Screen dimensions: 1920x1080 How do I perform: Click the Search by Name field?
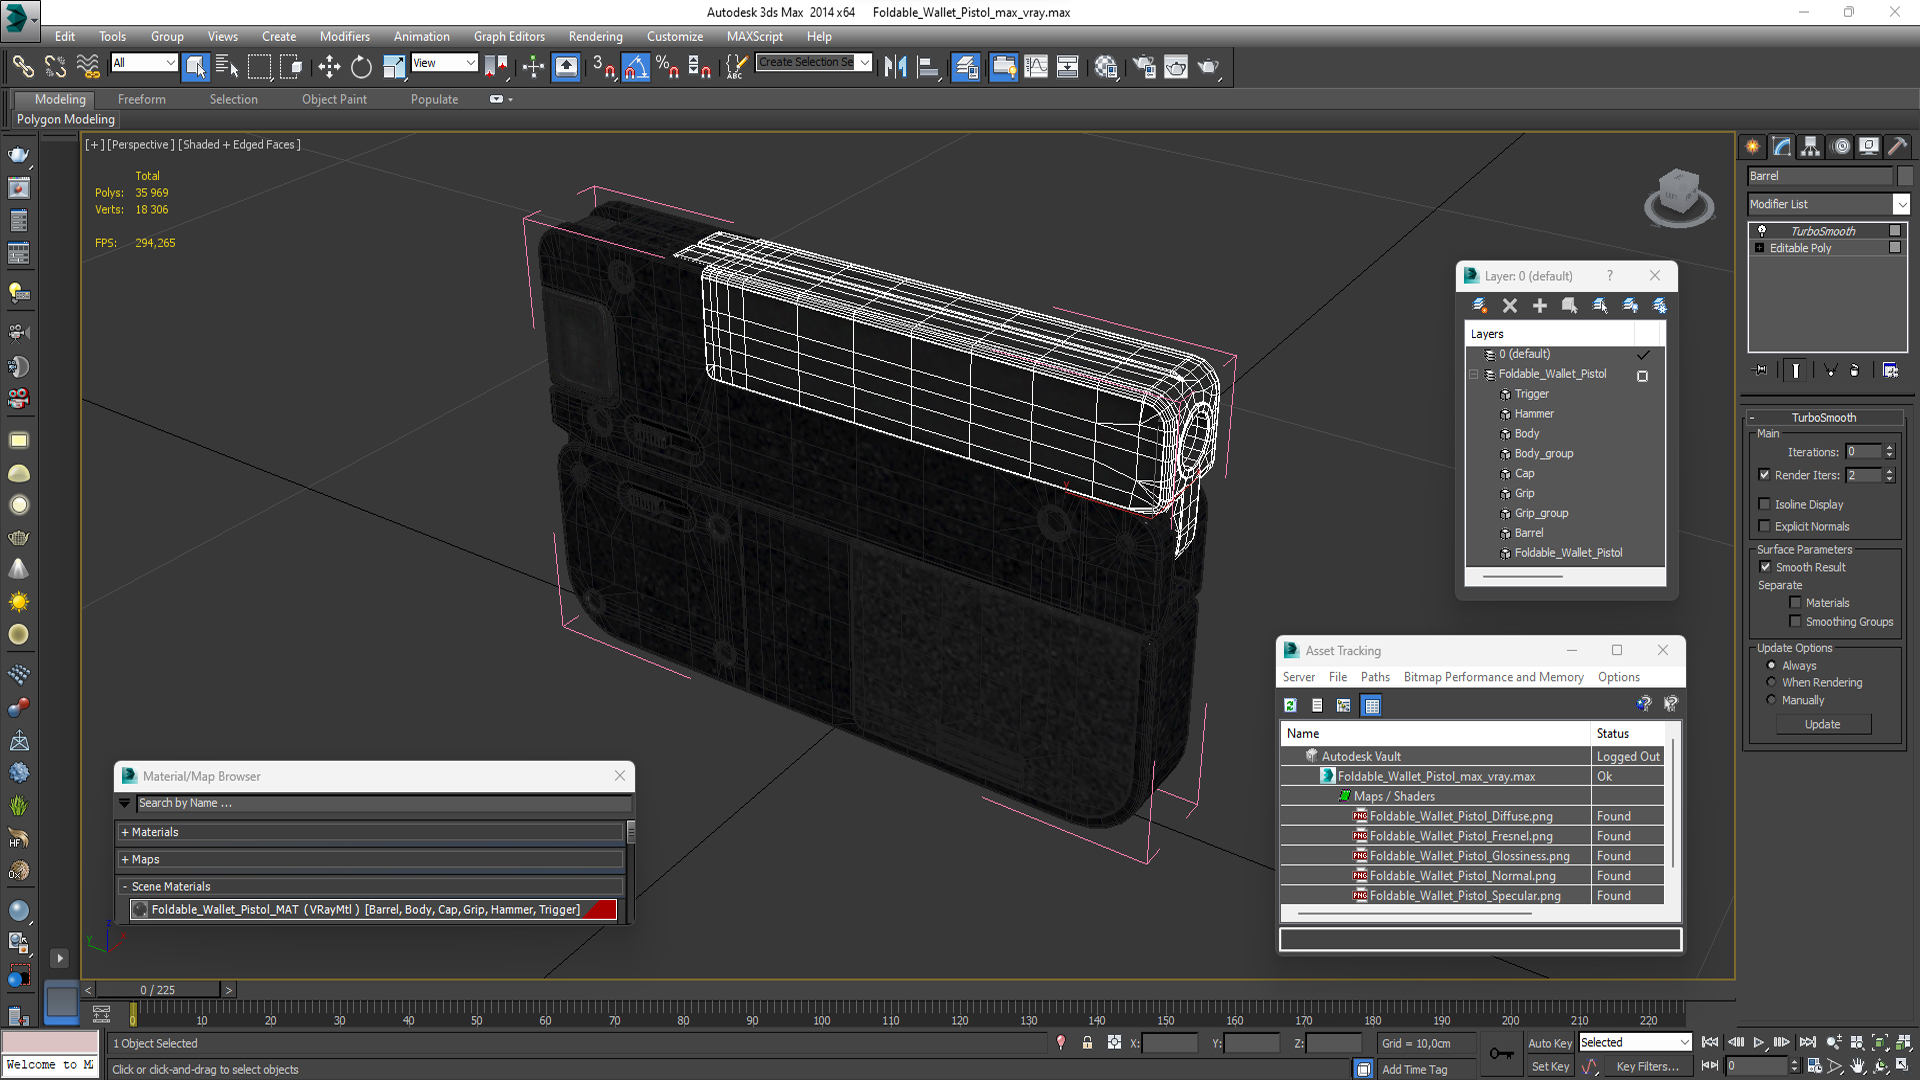point(384,803)
